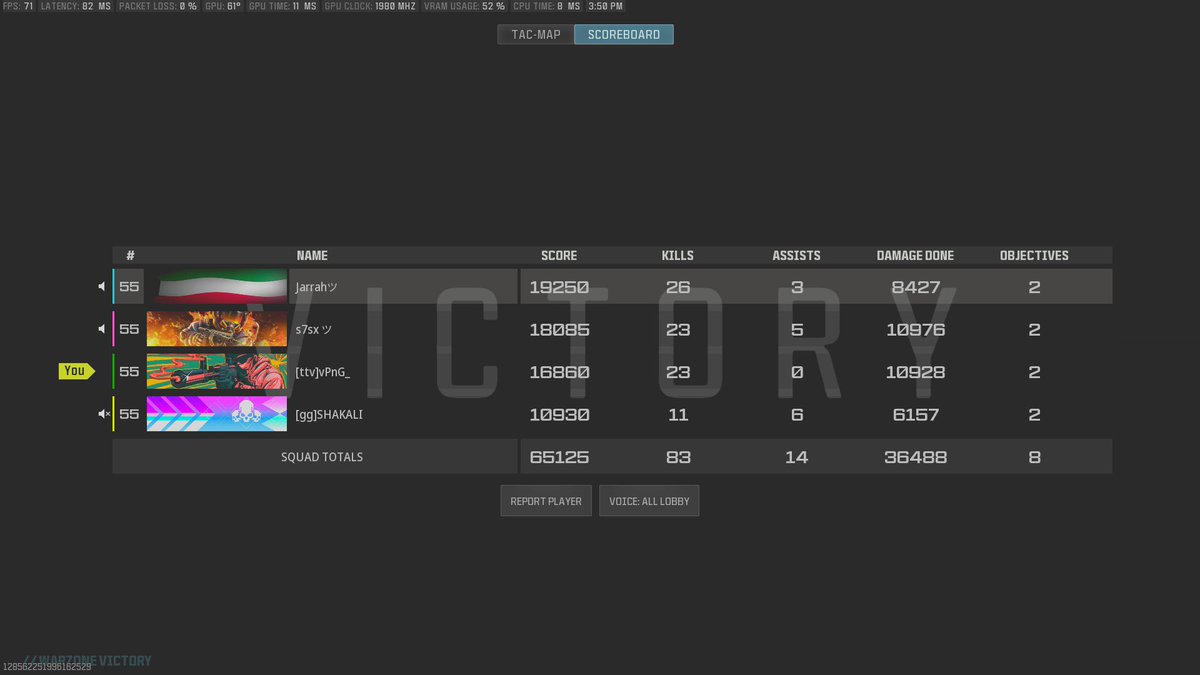Screen dimensions: 1200x675
Task: Click squad total score 65125
Action: pyautogui.click(x=559, y=457)
